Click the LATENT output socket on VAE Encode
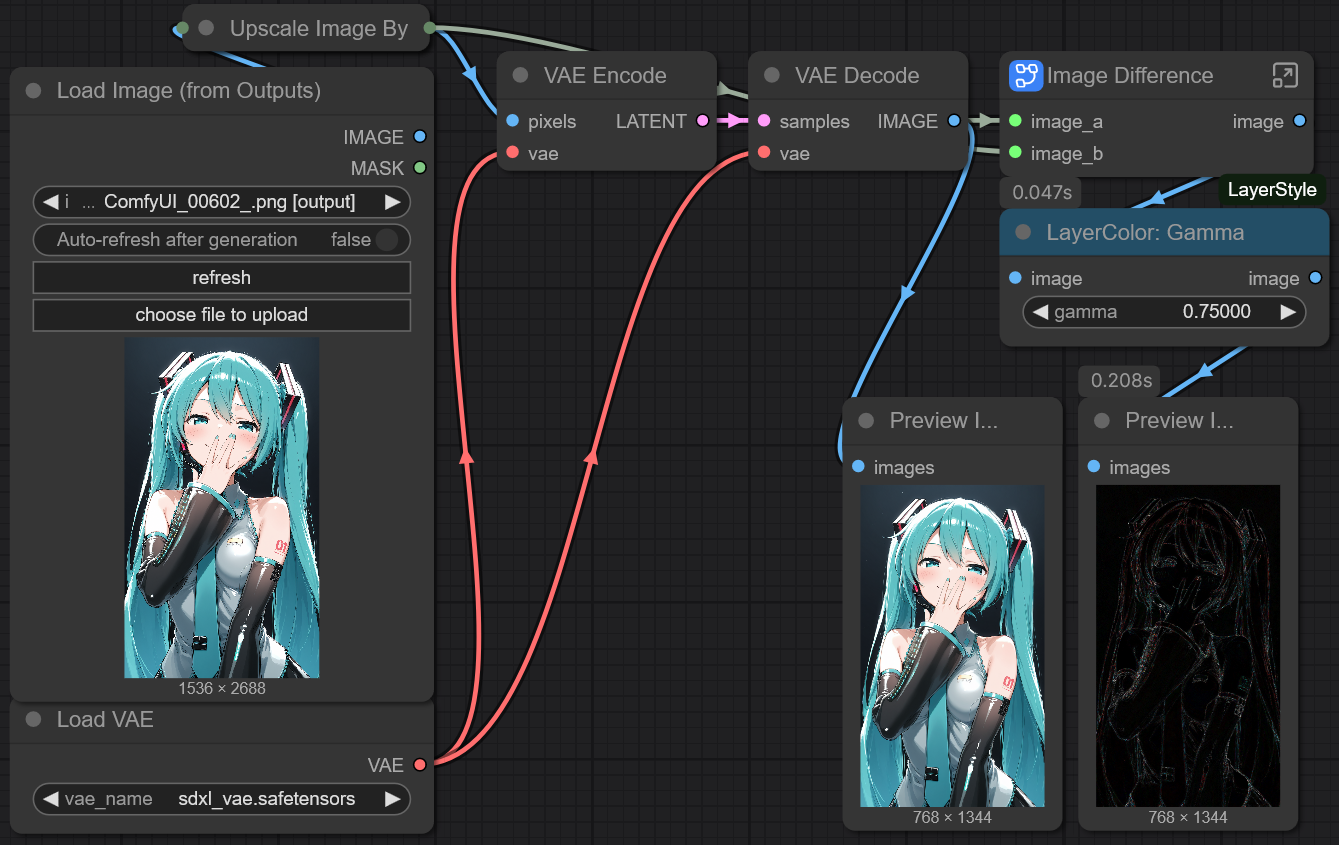Screen dimensions: 1339x845 tap(703, 121)
